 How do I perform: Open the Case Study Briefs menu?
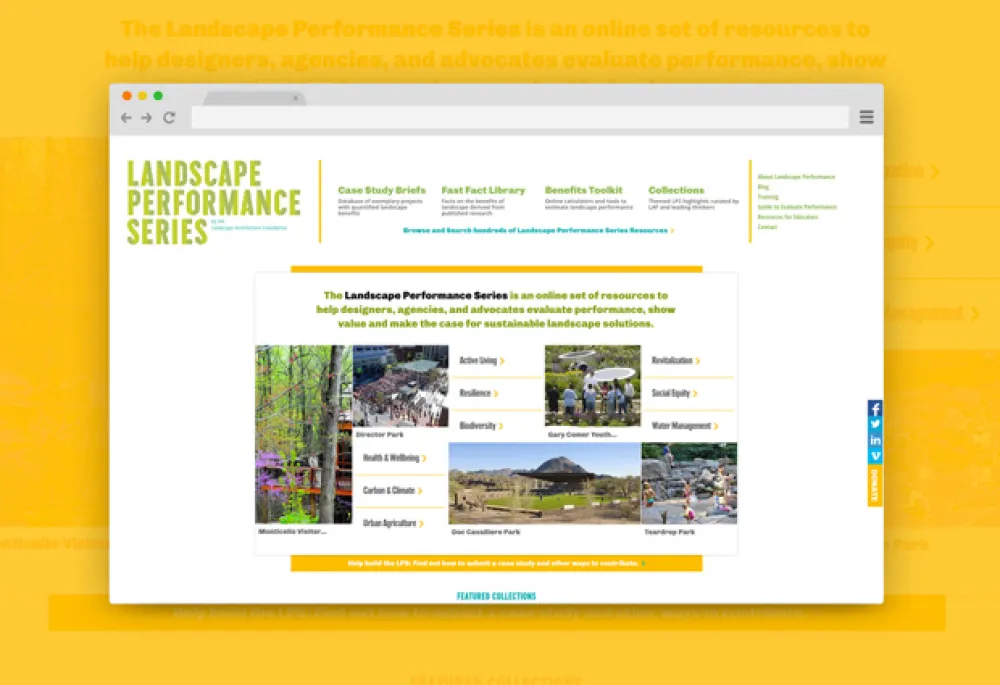click(x=381, y=190)
